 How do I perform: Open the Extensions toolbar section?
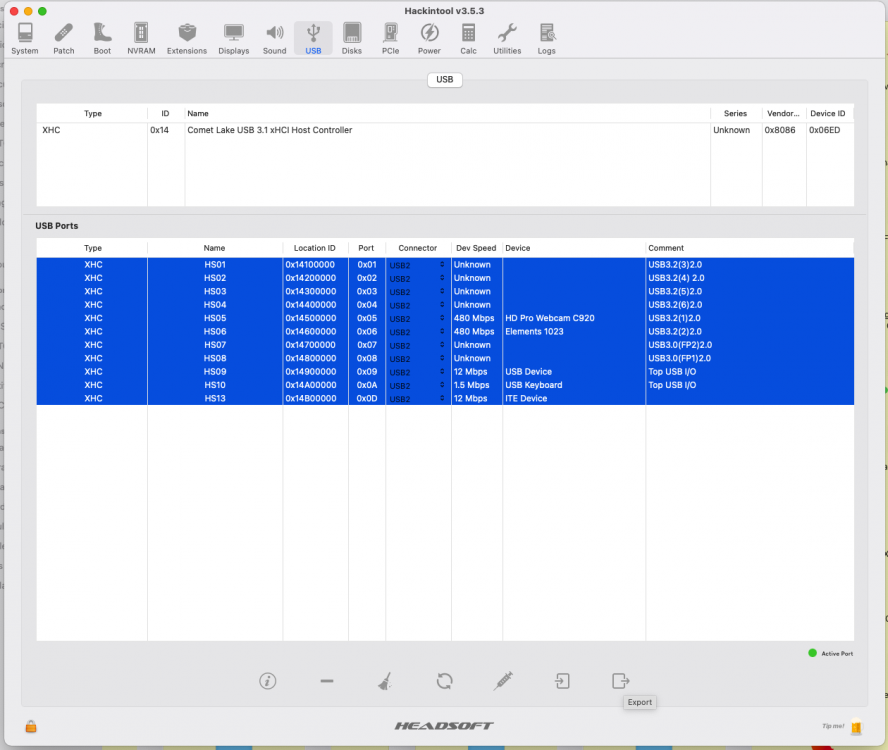(x=187, y=39)
